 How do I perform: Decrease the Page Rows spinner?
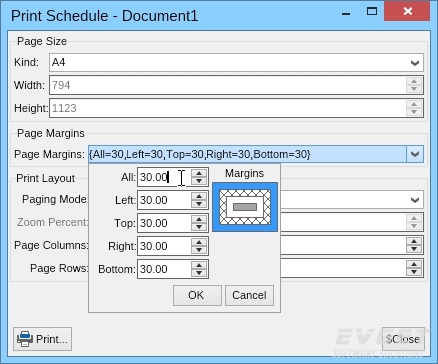pyautogui.click(x=414, y=272)
